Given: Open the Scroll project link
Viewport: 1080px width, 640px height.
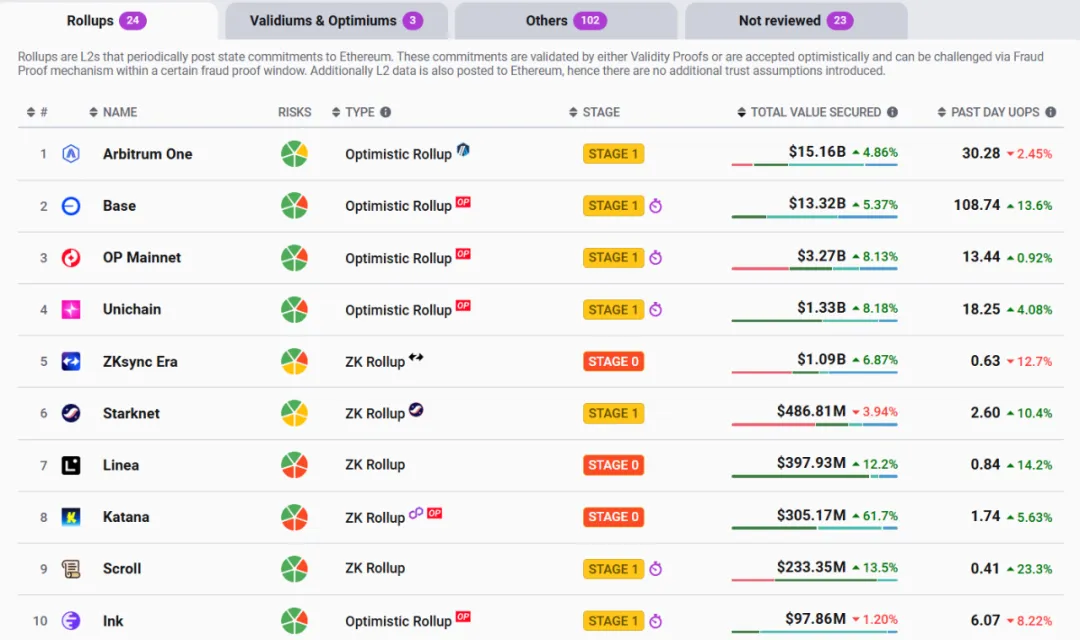Looking at the screenshot, I should (x=122, y=569).
